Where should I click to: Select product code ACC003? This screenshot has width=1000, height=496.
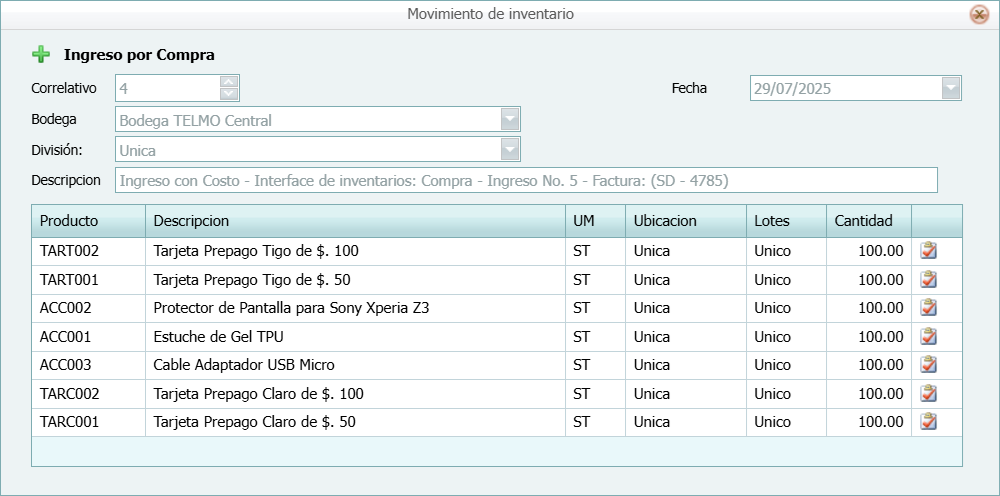tap(66, 365)
